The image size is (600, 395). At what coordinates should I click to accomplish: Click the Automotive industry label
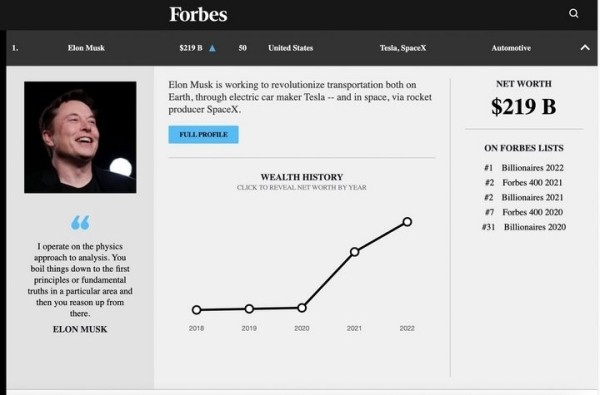(511, 48)
